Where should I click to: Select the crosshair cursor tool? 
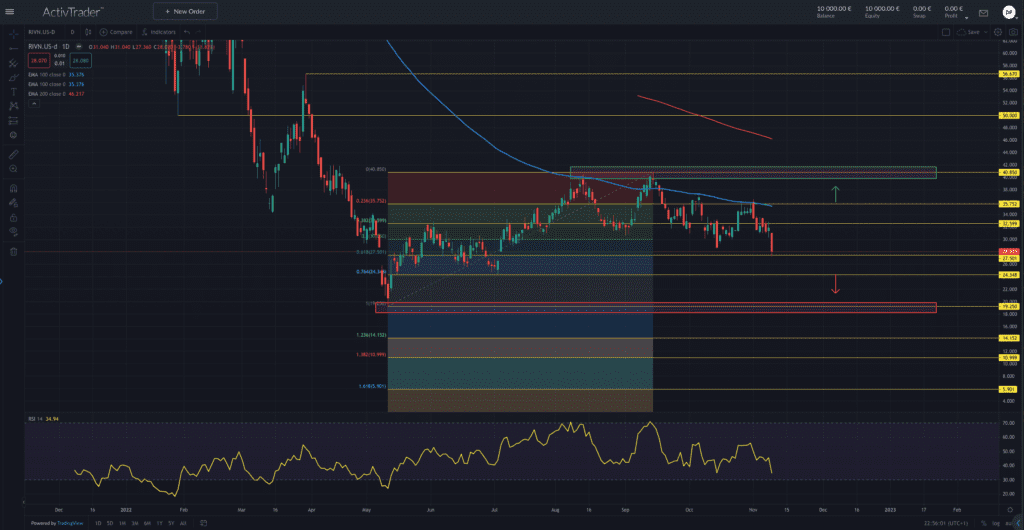[13, 33]
